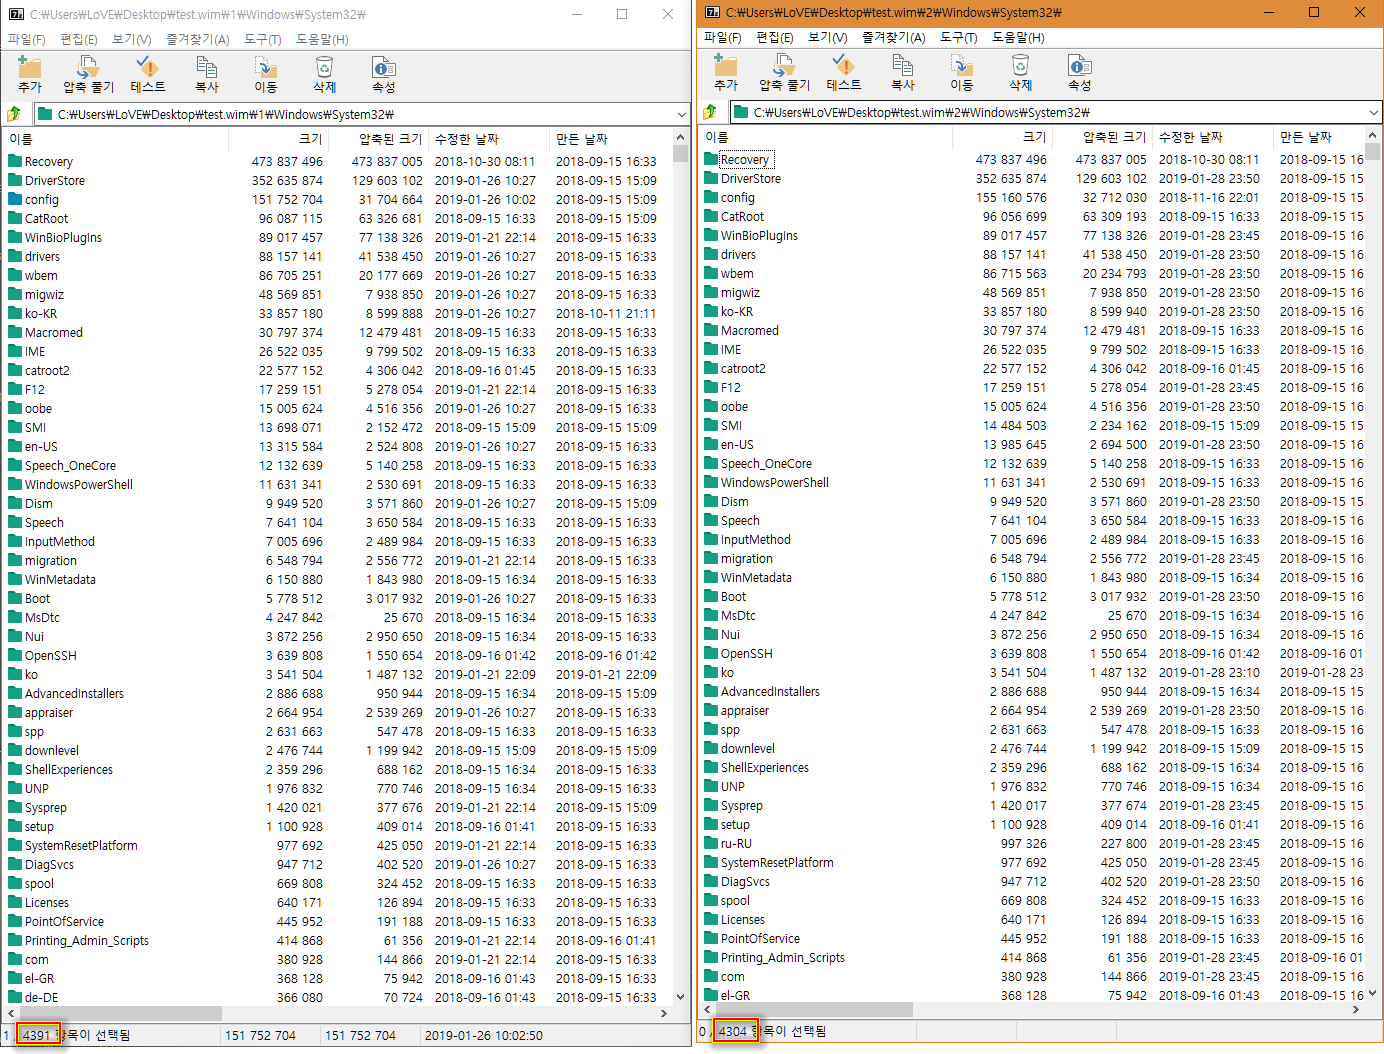Sort by 크기 column in right window
1384x1054 pixels.
coord(1002,136)
